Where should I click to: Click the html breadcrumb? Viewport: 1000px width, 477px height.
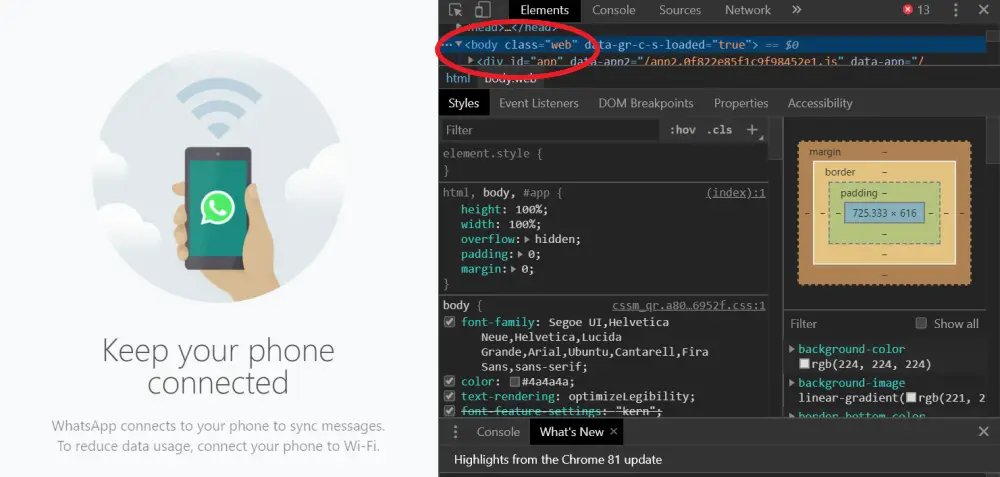point(458,78)
